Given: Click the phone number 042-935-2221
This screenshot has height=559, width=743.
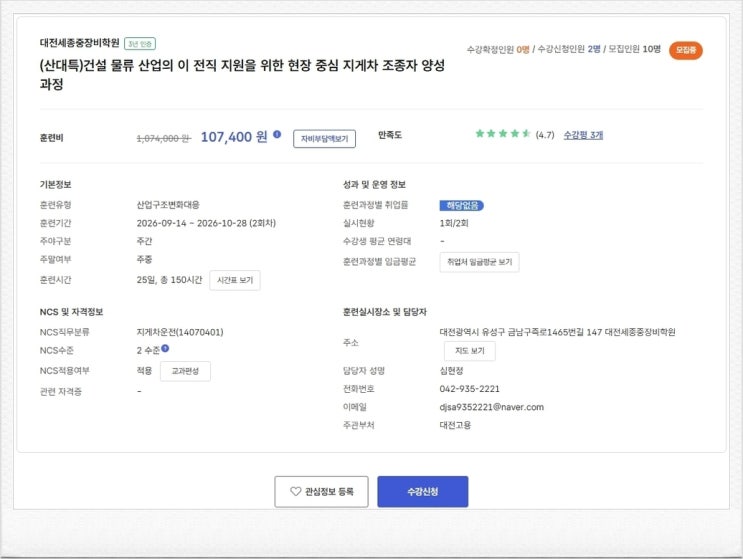Looking at the screenshot, I should point(470,389).
